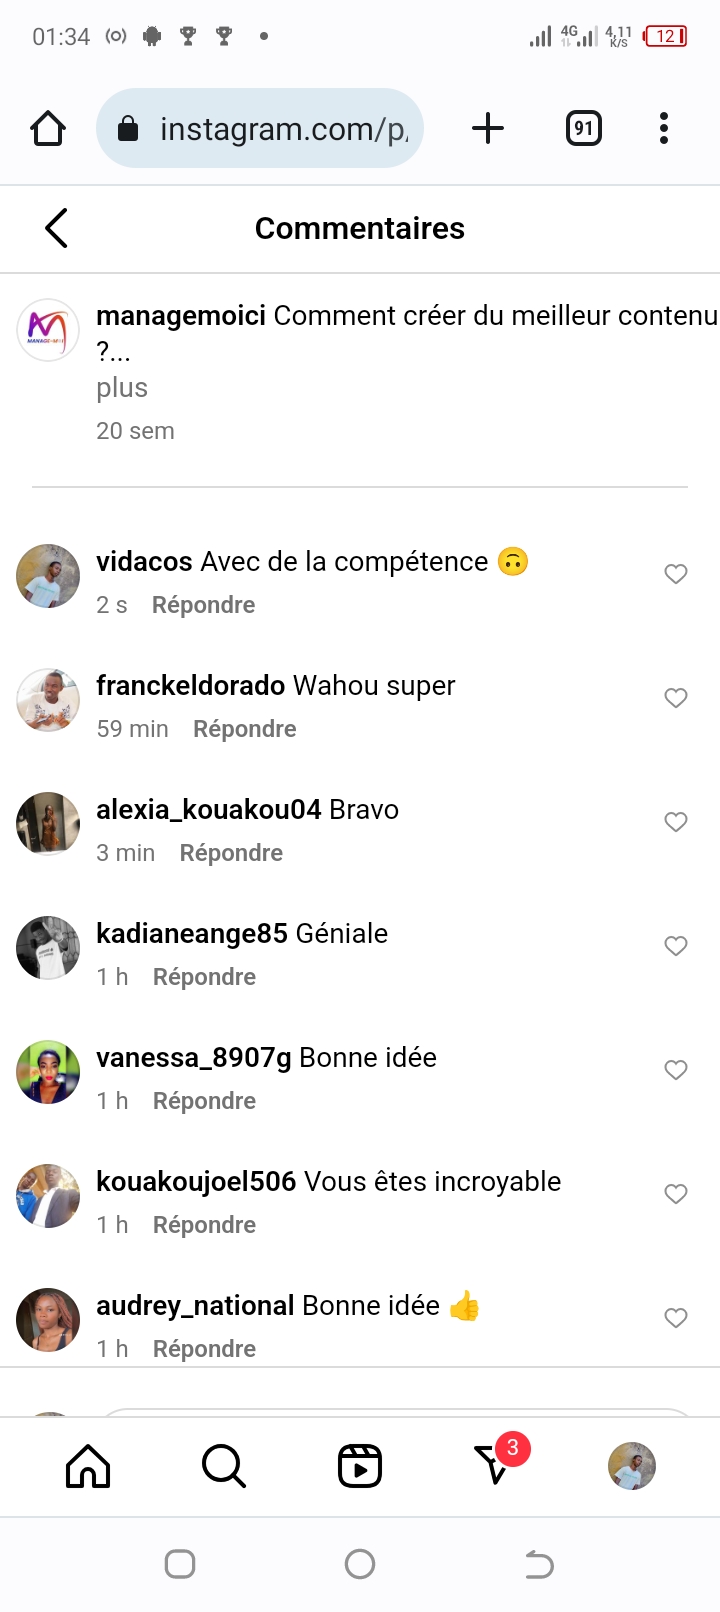720x1612 pixels.
Task: Tap the Instagram home icon in bottom bar
Action: (88, 1466)
